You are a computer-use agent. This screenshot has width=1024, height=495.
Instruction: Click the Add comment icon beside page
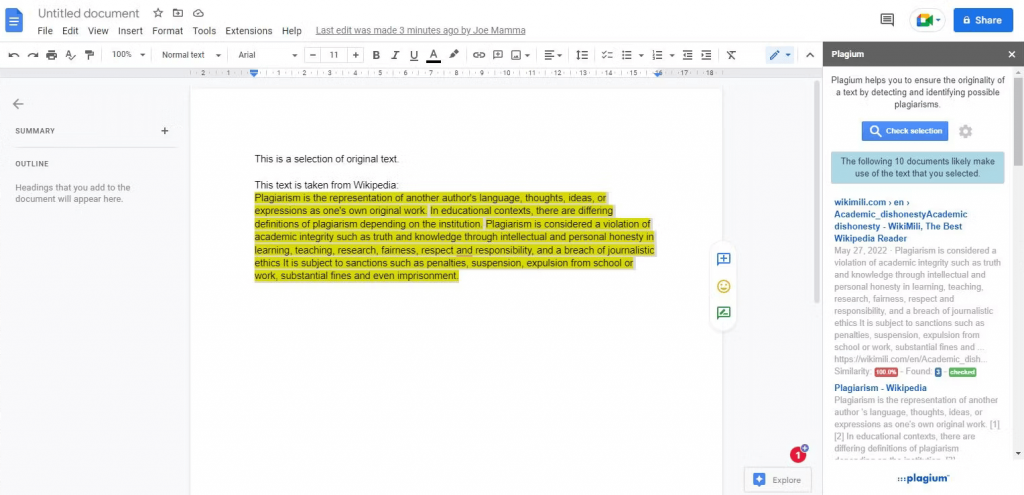pyautogui.click(x=724, y=260)
